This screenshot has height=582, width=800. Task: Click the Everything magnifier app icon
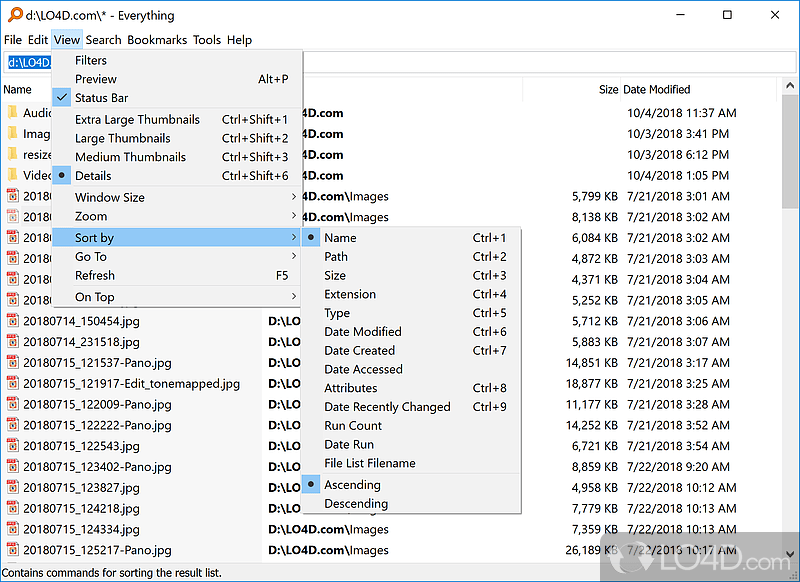point(15,15)
